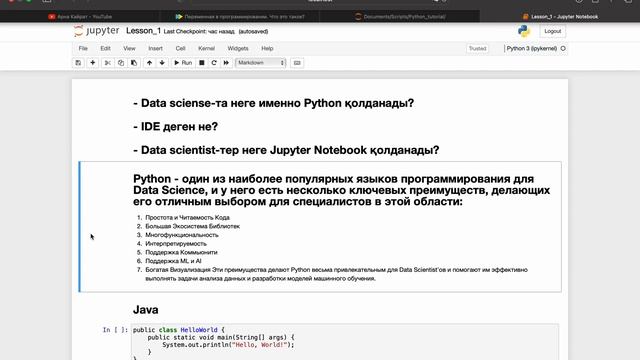Switch to the YouTube browser tab
Viewport: 640px width, 360px height.
coord(80,17)
